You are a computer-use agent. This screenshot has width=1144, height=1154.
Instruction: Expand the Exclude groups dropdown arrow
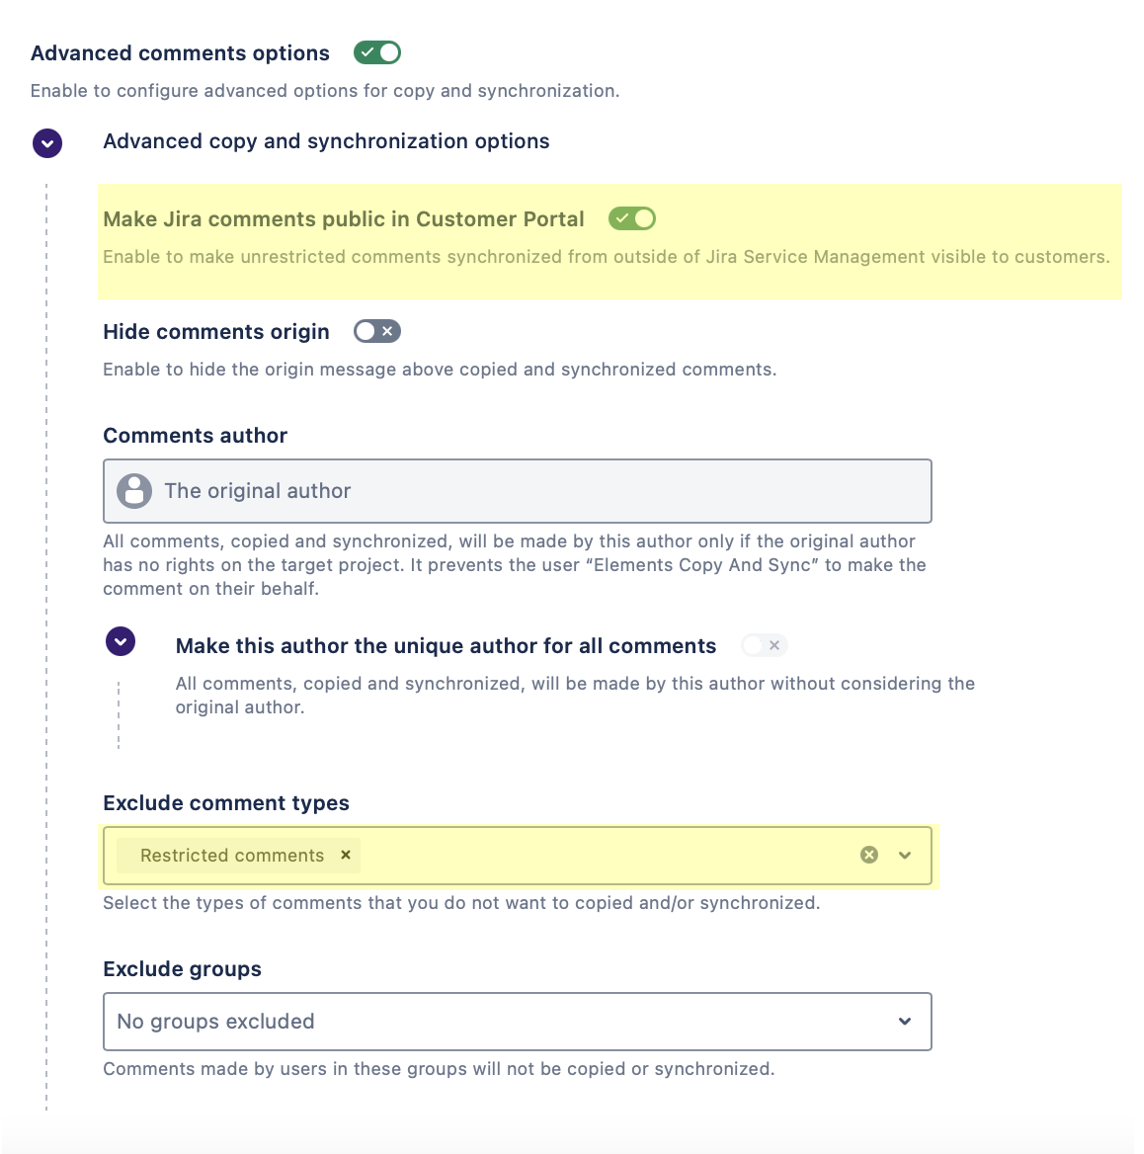point(905,1021)
